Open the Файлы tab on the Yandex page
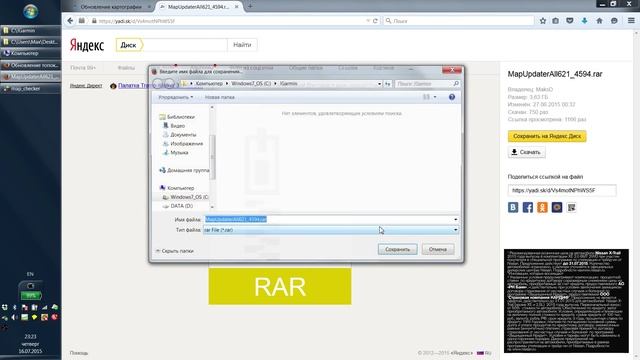Viewport: 640px width, 360px height. [x=126, y=68]
